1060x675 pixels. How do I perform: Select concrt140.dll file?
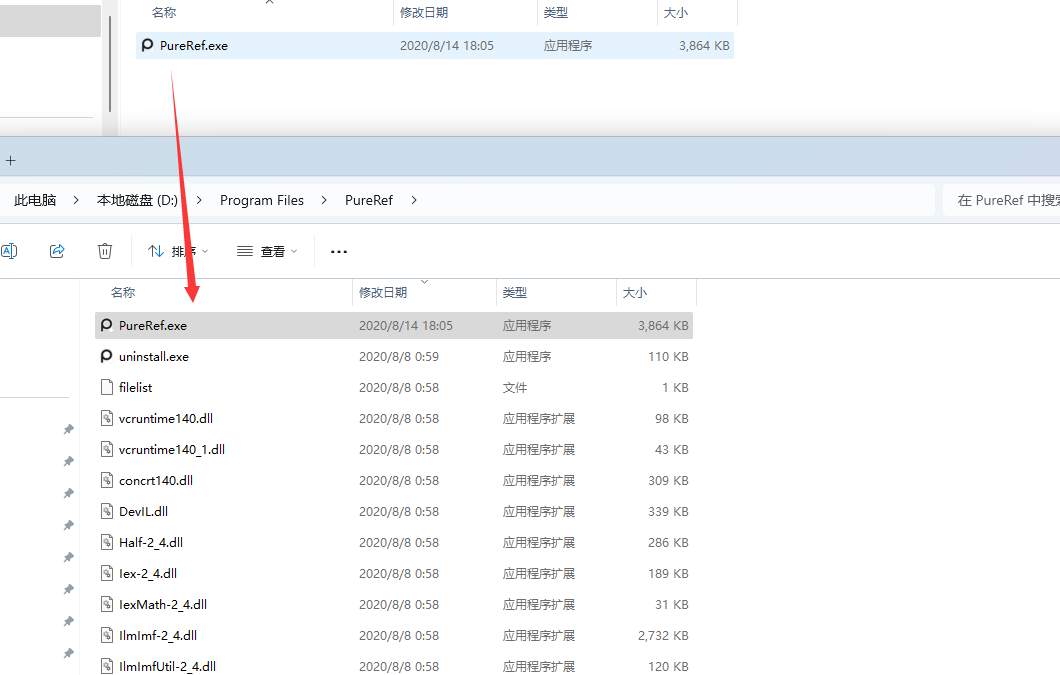(394, 481)
